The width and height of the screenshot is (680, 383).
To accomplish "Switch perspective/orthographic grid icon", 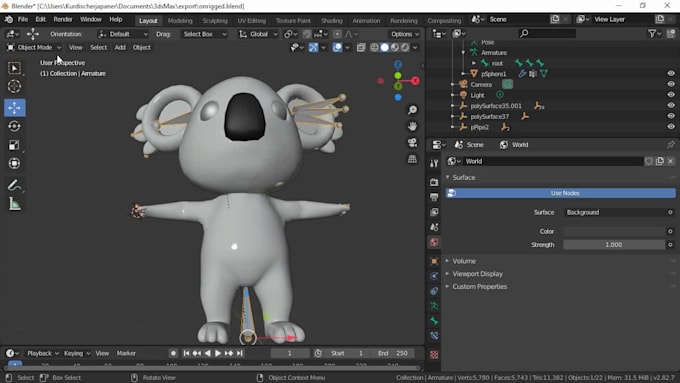I will tap(412, 159).
